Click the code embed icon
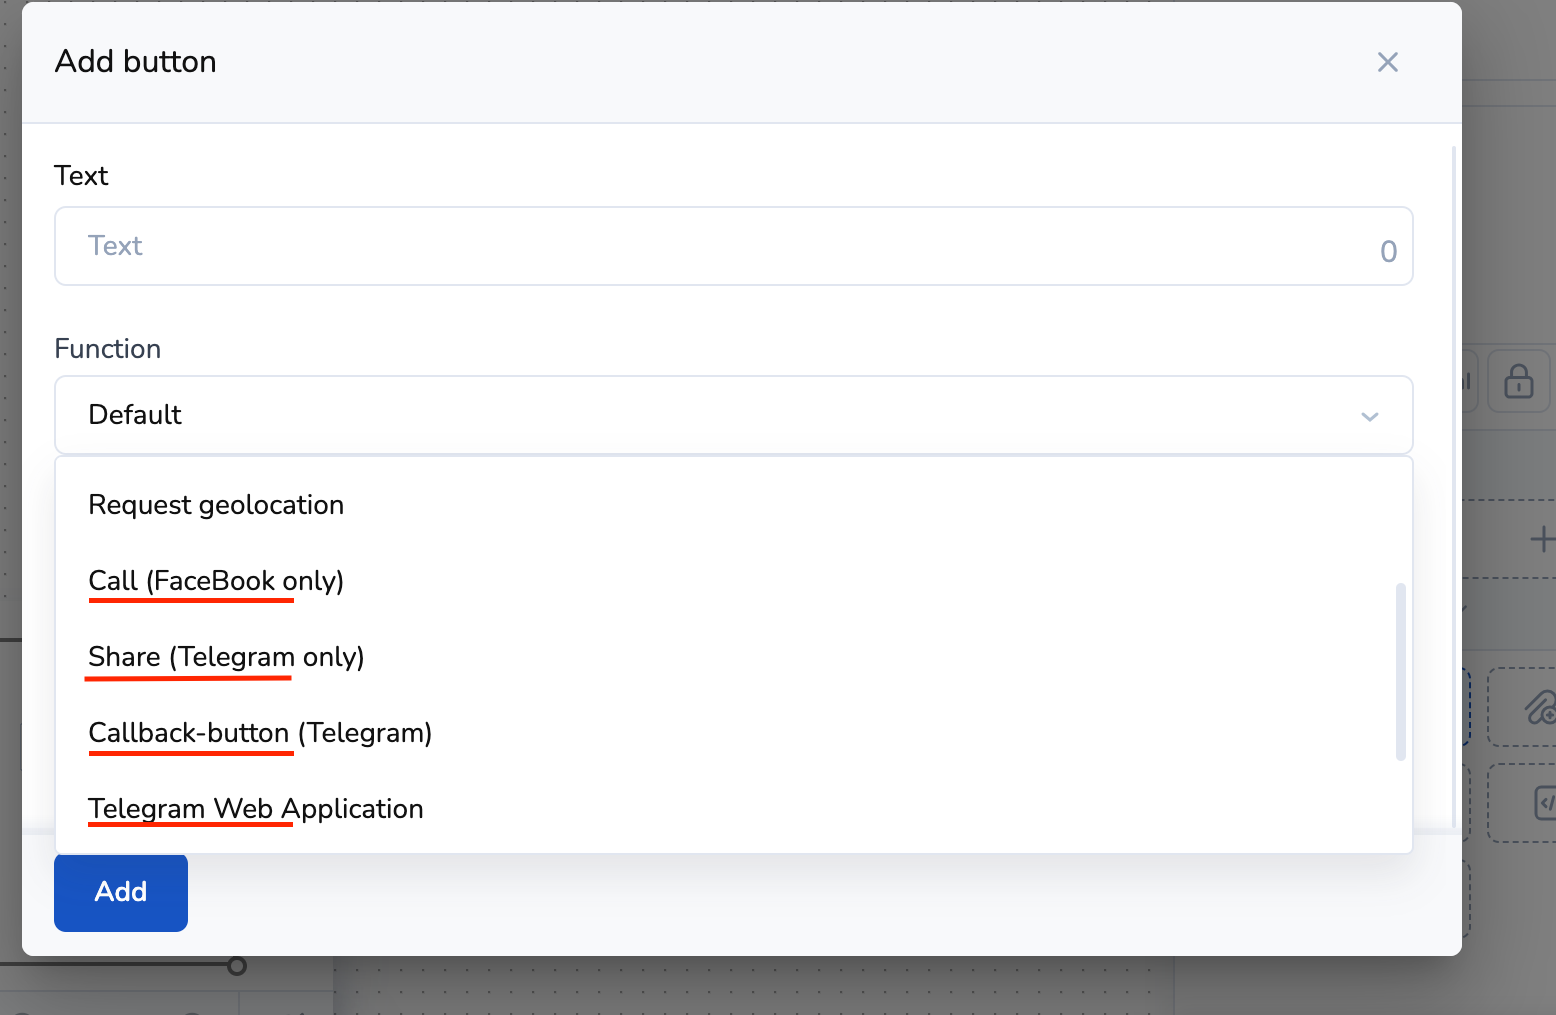The width and height of the screenshot is (1556, 1015). pos(1545,802)
